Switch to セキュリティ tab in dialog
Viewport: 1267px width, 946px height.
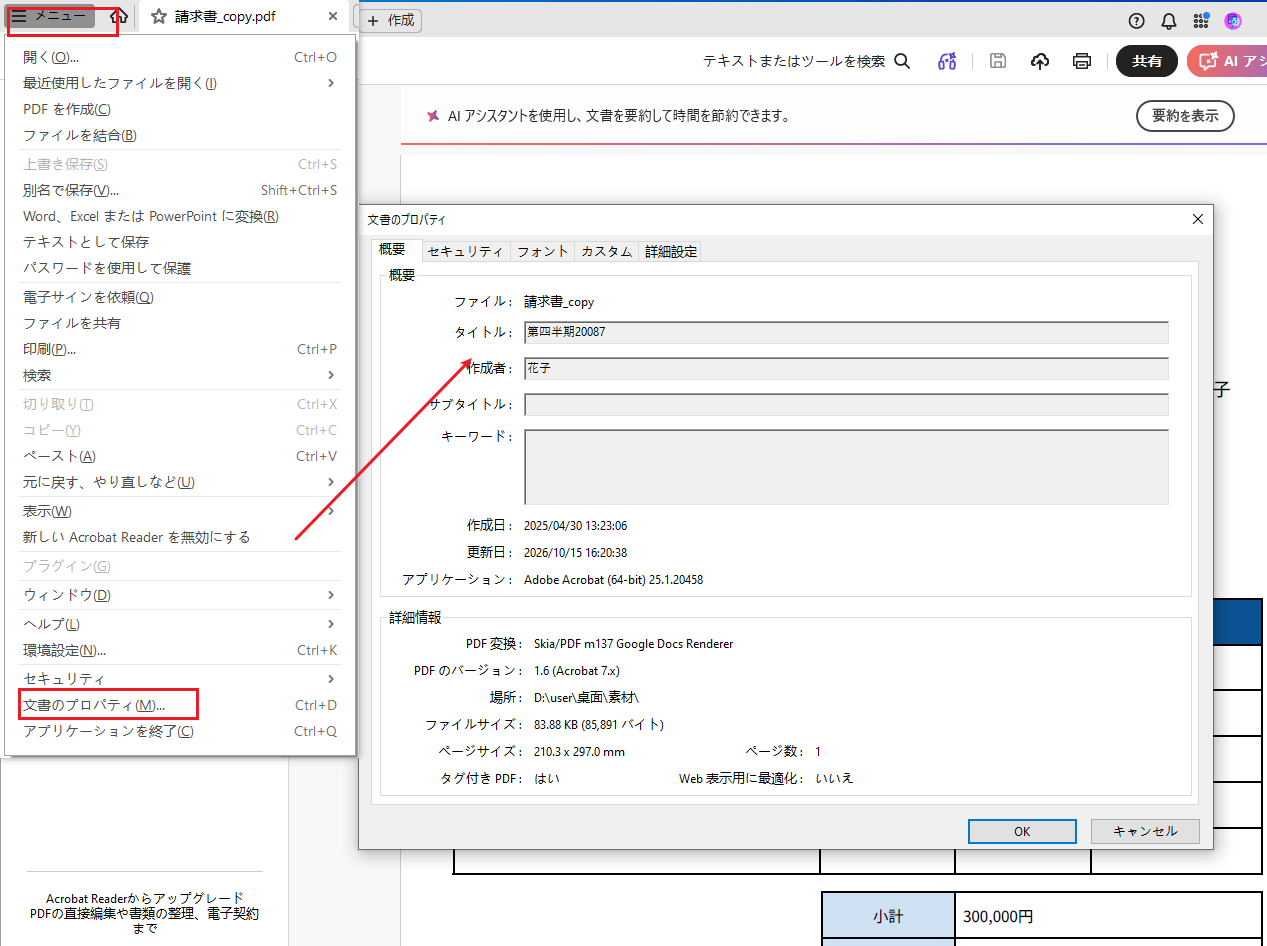[465, 252]
